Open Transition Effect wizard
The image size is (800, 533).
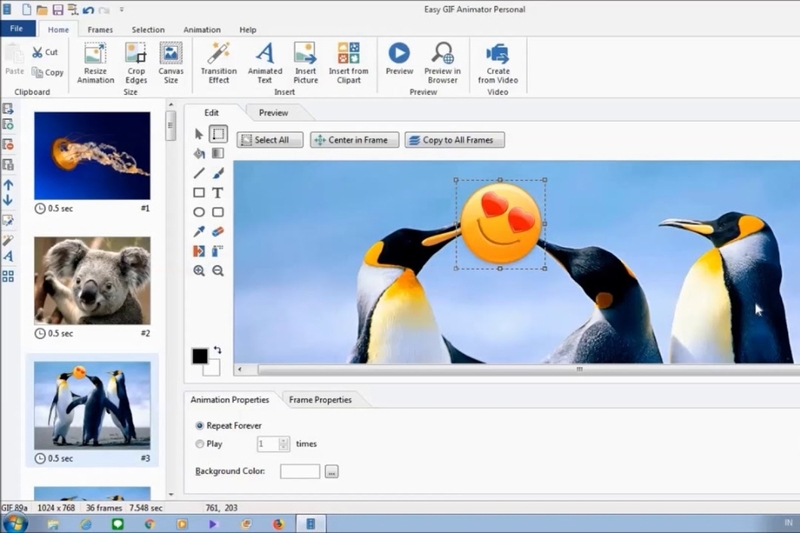(x=219, y=63)
